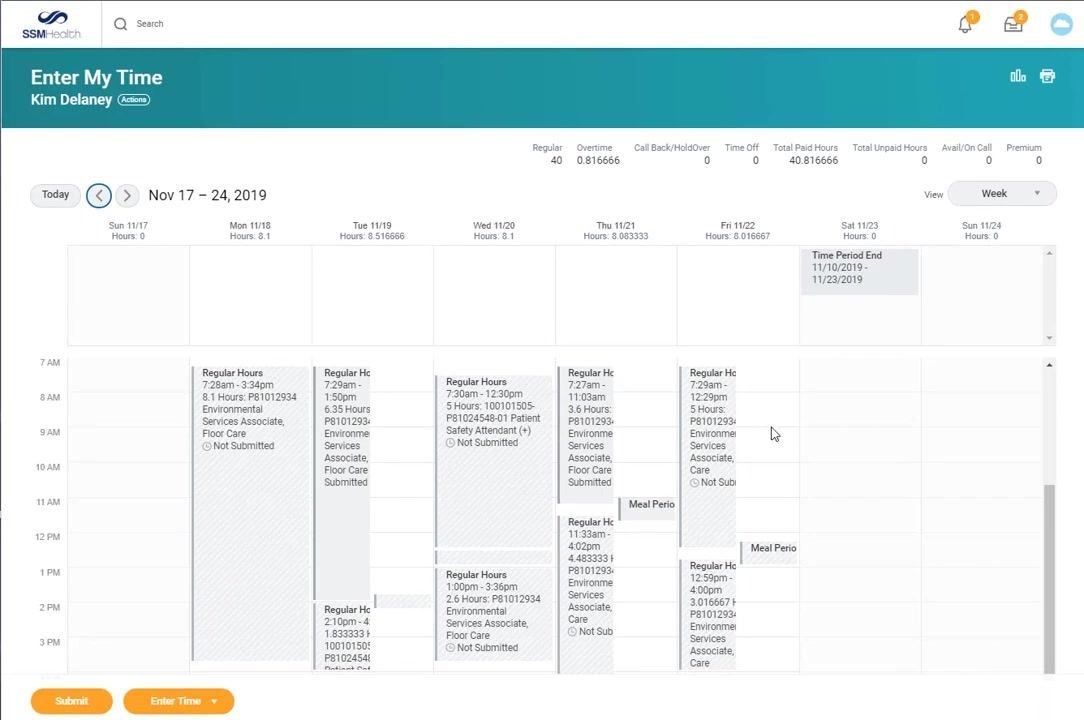
Task: Click the Total Paid Hours 40.816666 value
Action: (814, 160)
